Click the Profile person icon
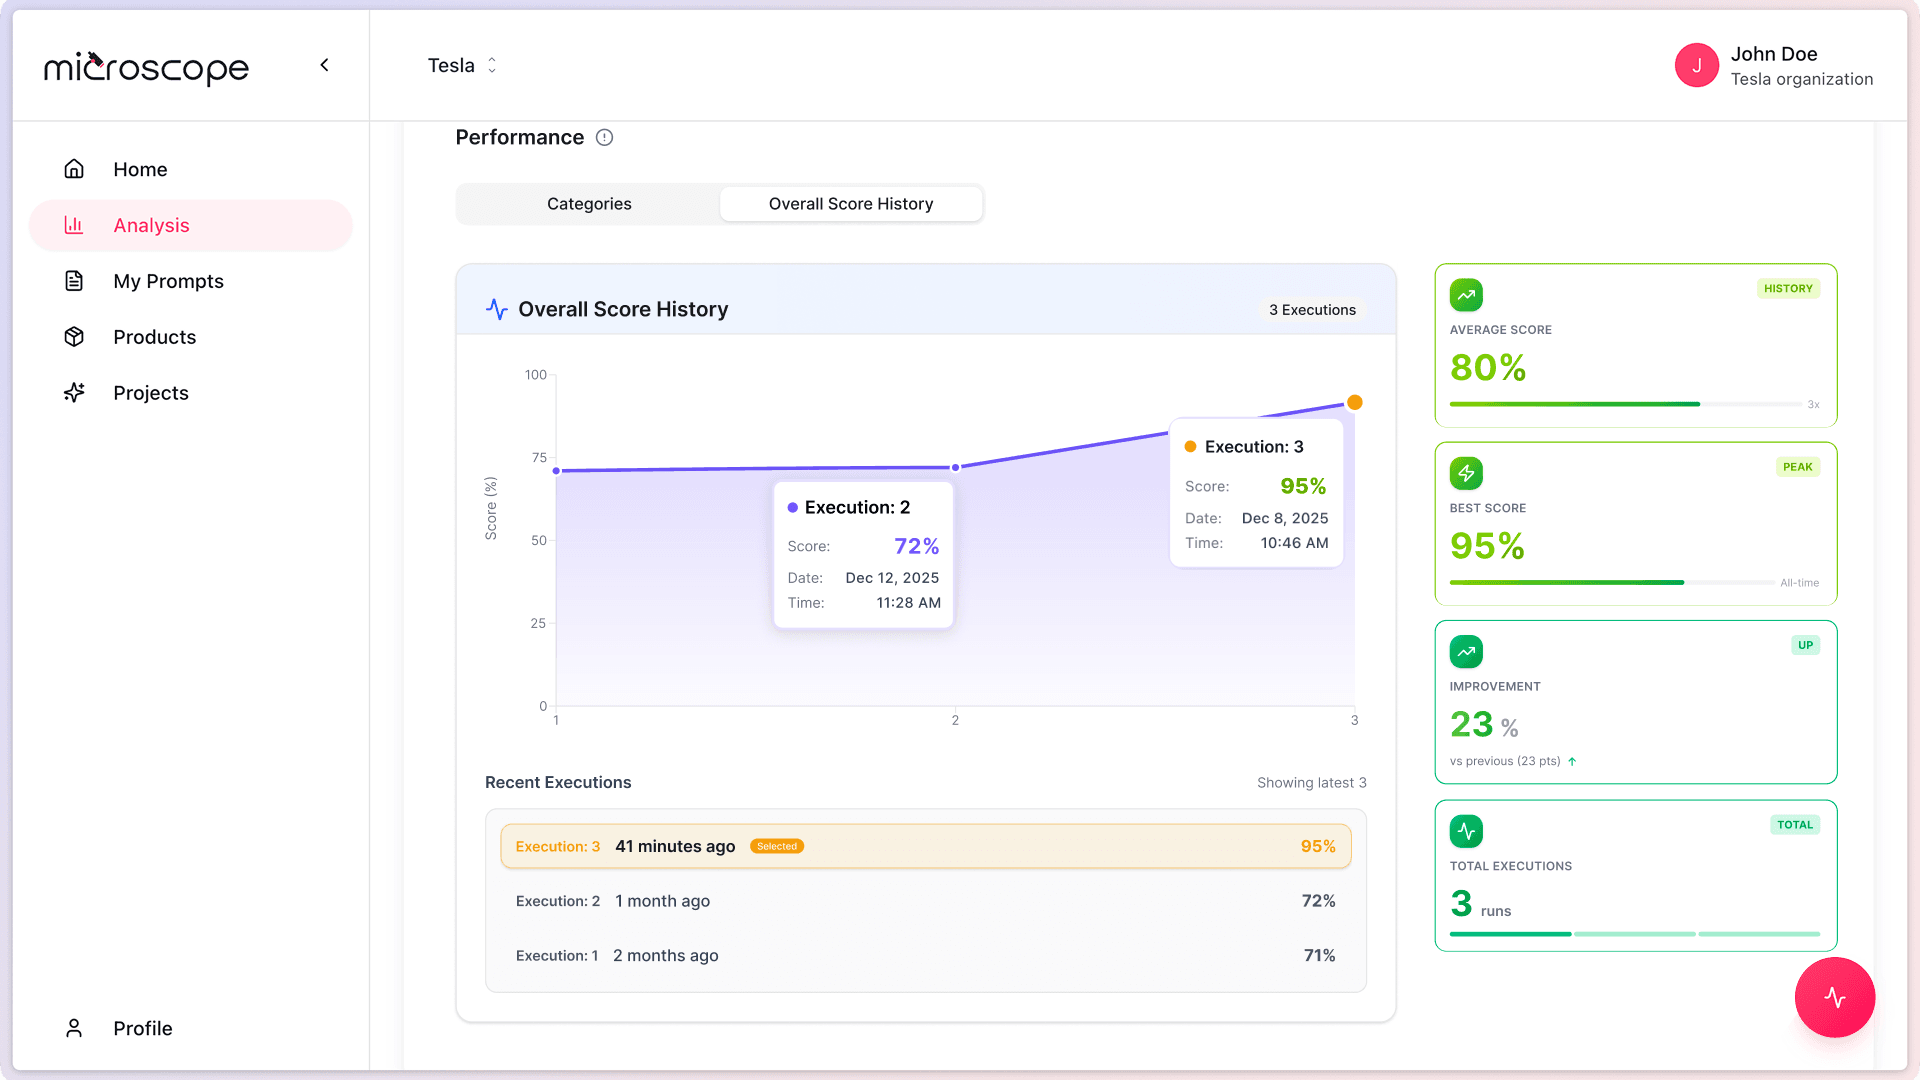1920x1080 pixels. [x=74, y=1028]
